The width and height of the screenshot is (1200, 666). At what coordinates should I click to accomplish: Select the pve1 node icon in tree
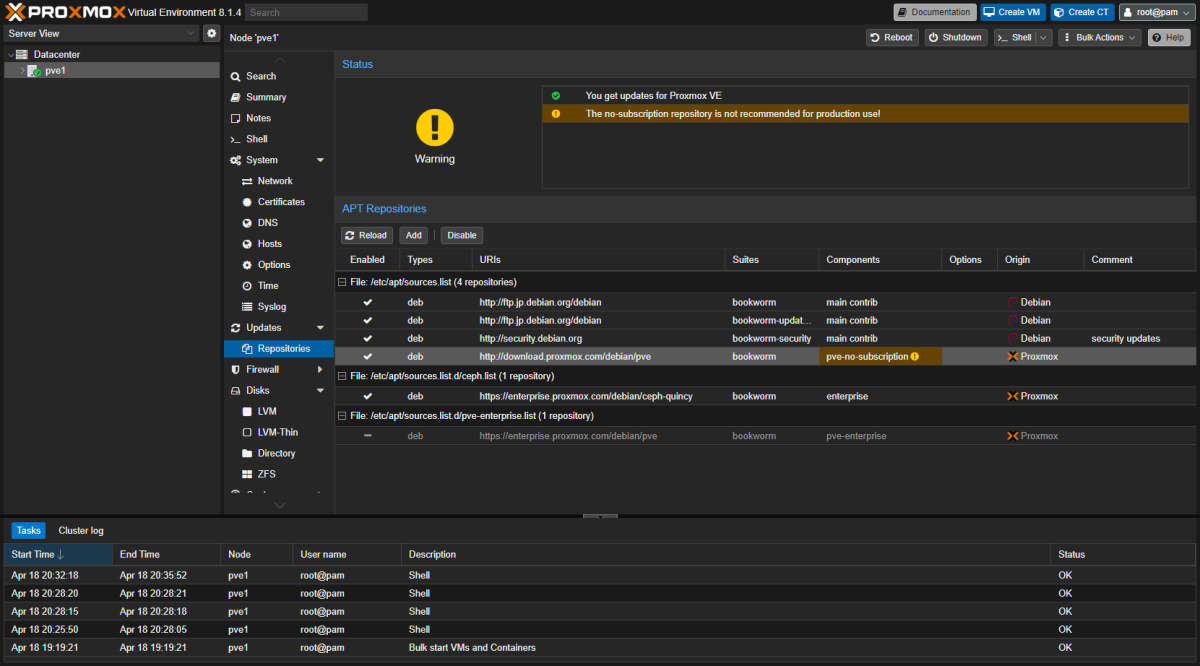(x=34, y=71)
